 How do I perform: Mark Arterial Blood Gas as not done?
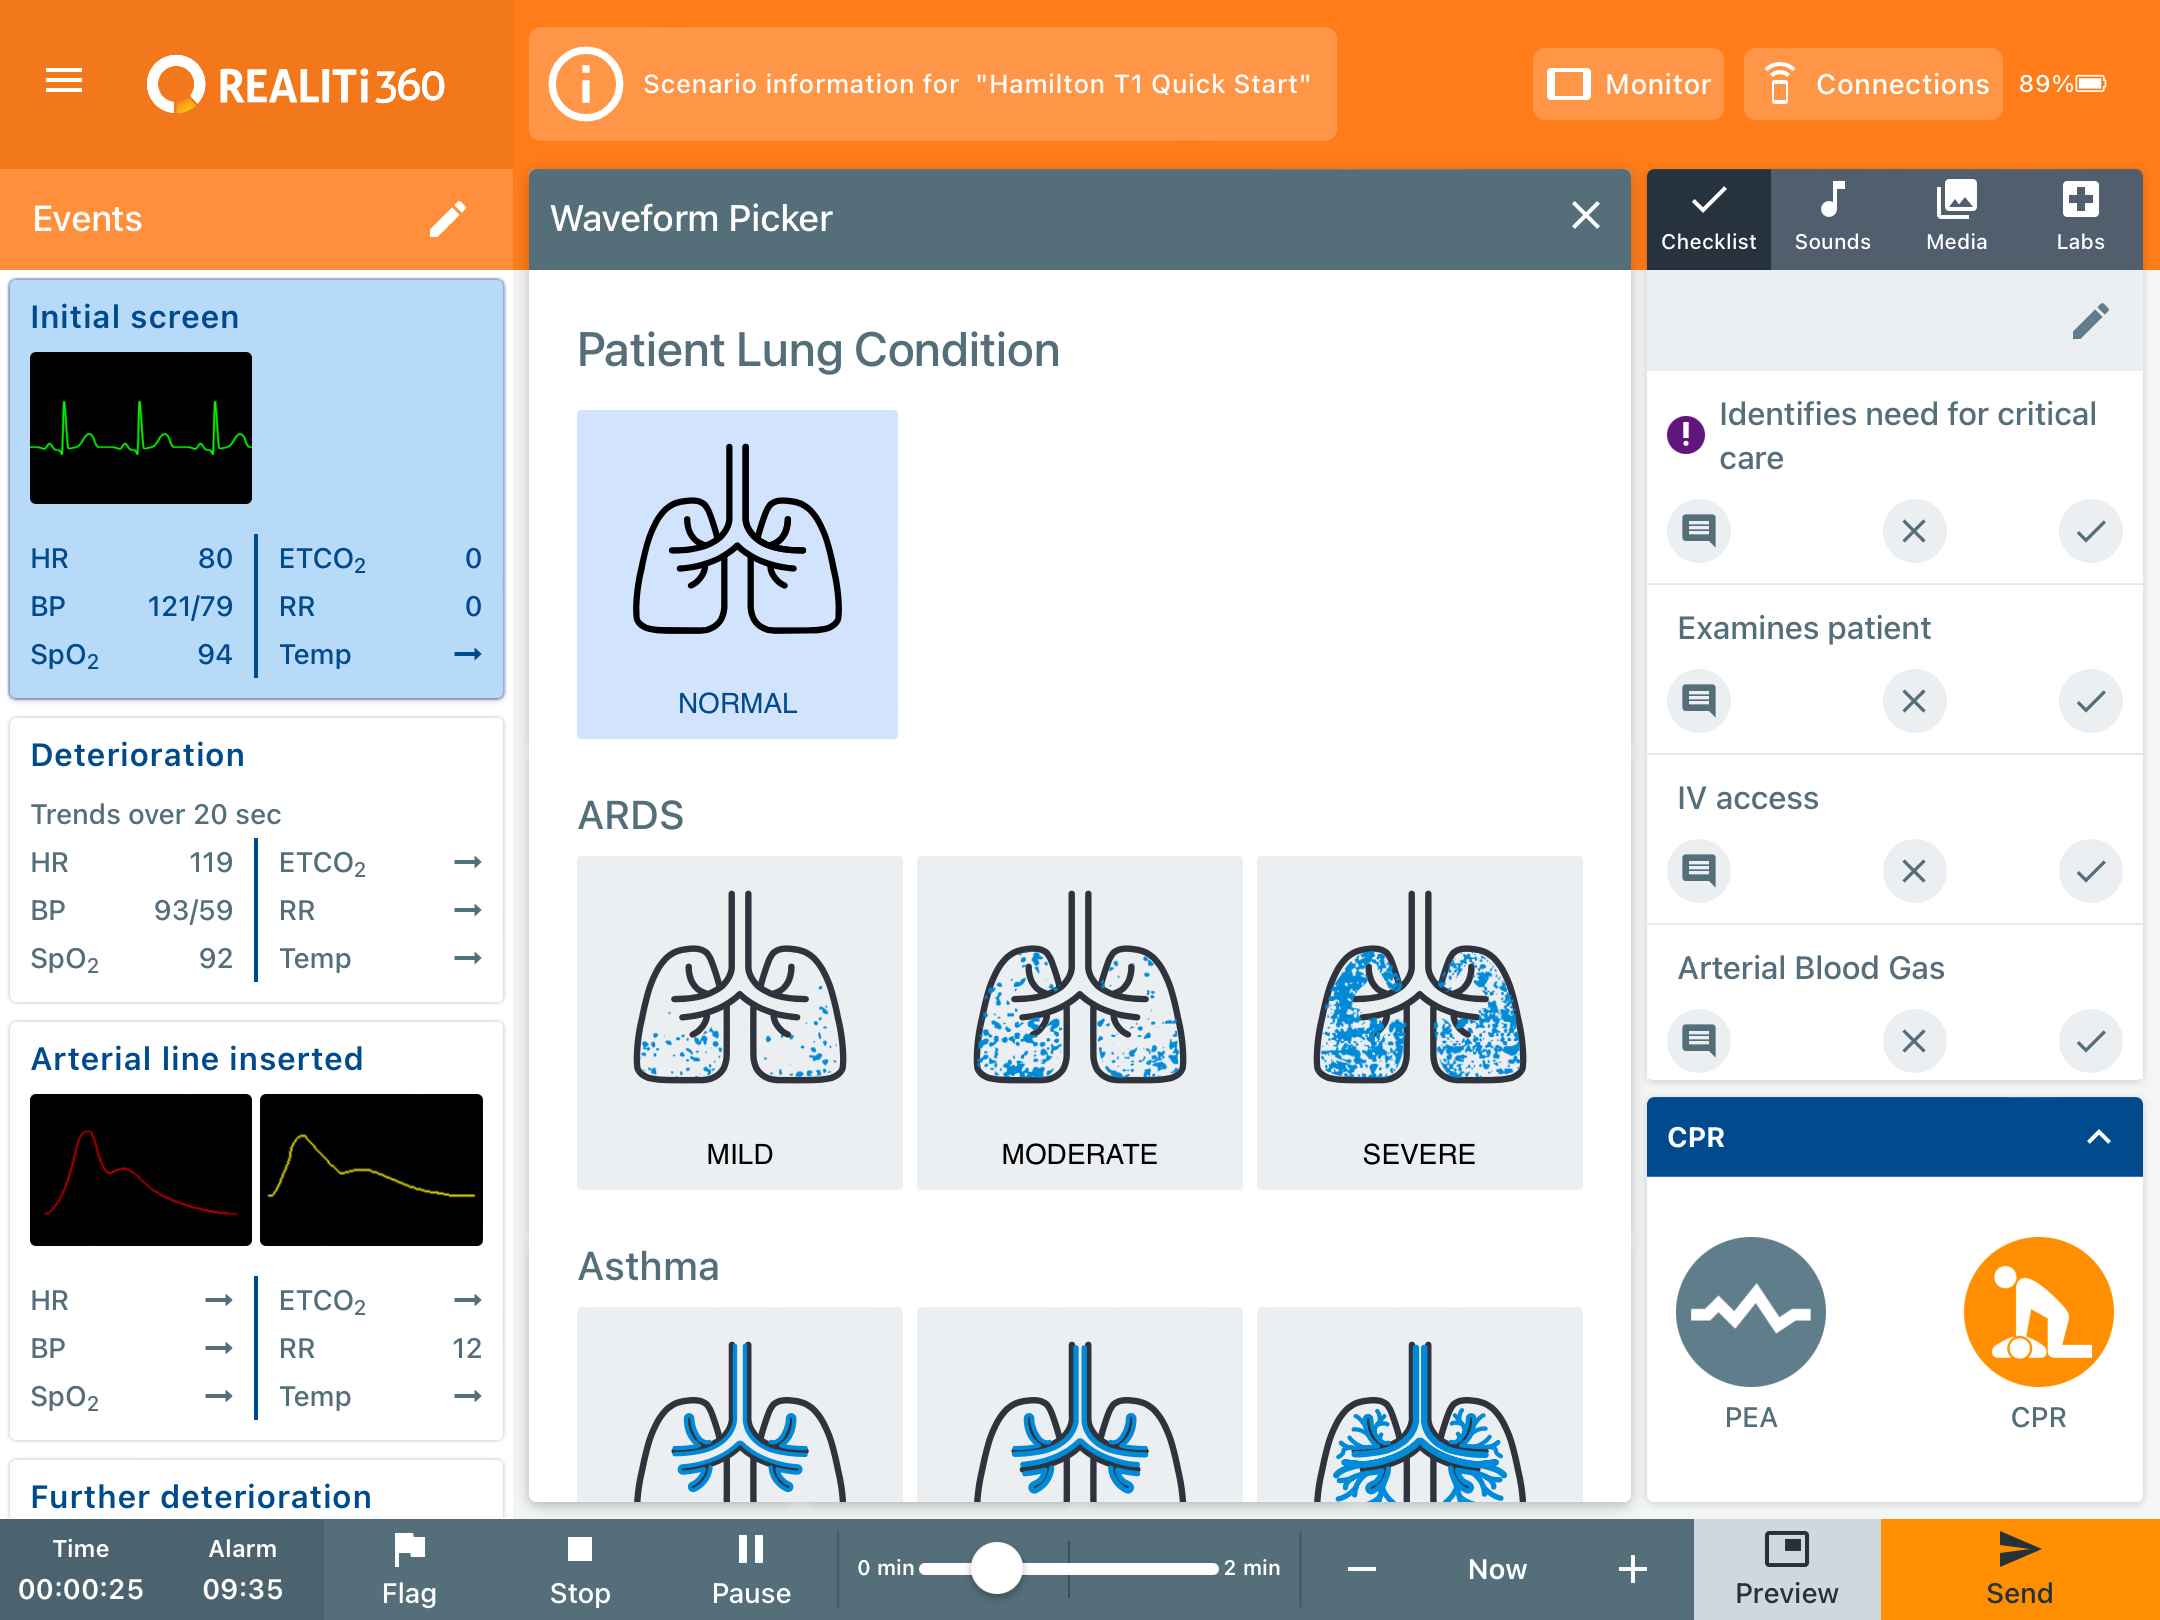tap(1913, 1040)
